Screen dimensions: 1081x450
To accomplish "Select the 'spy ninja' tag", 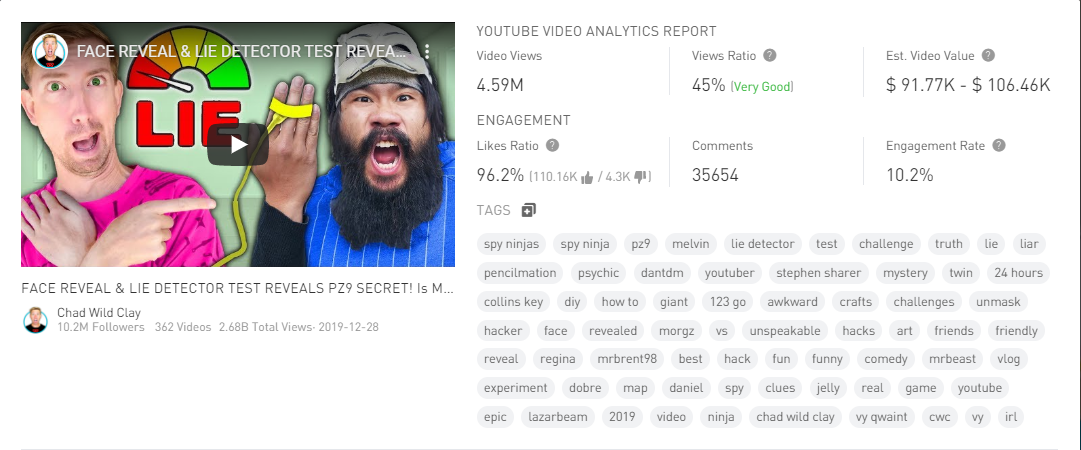I will 585,243.
